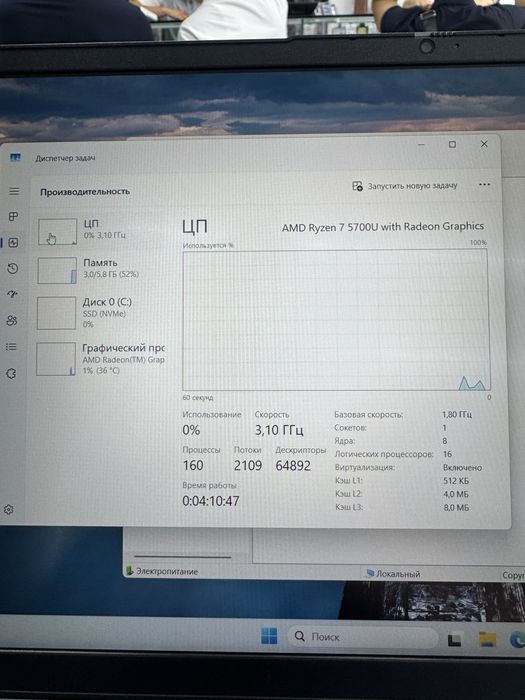
Task: Click the Память mini graph thumbnail
Action: [57, 271]
